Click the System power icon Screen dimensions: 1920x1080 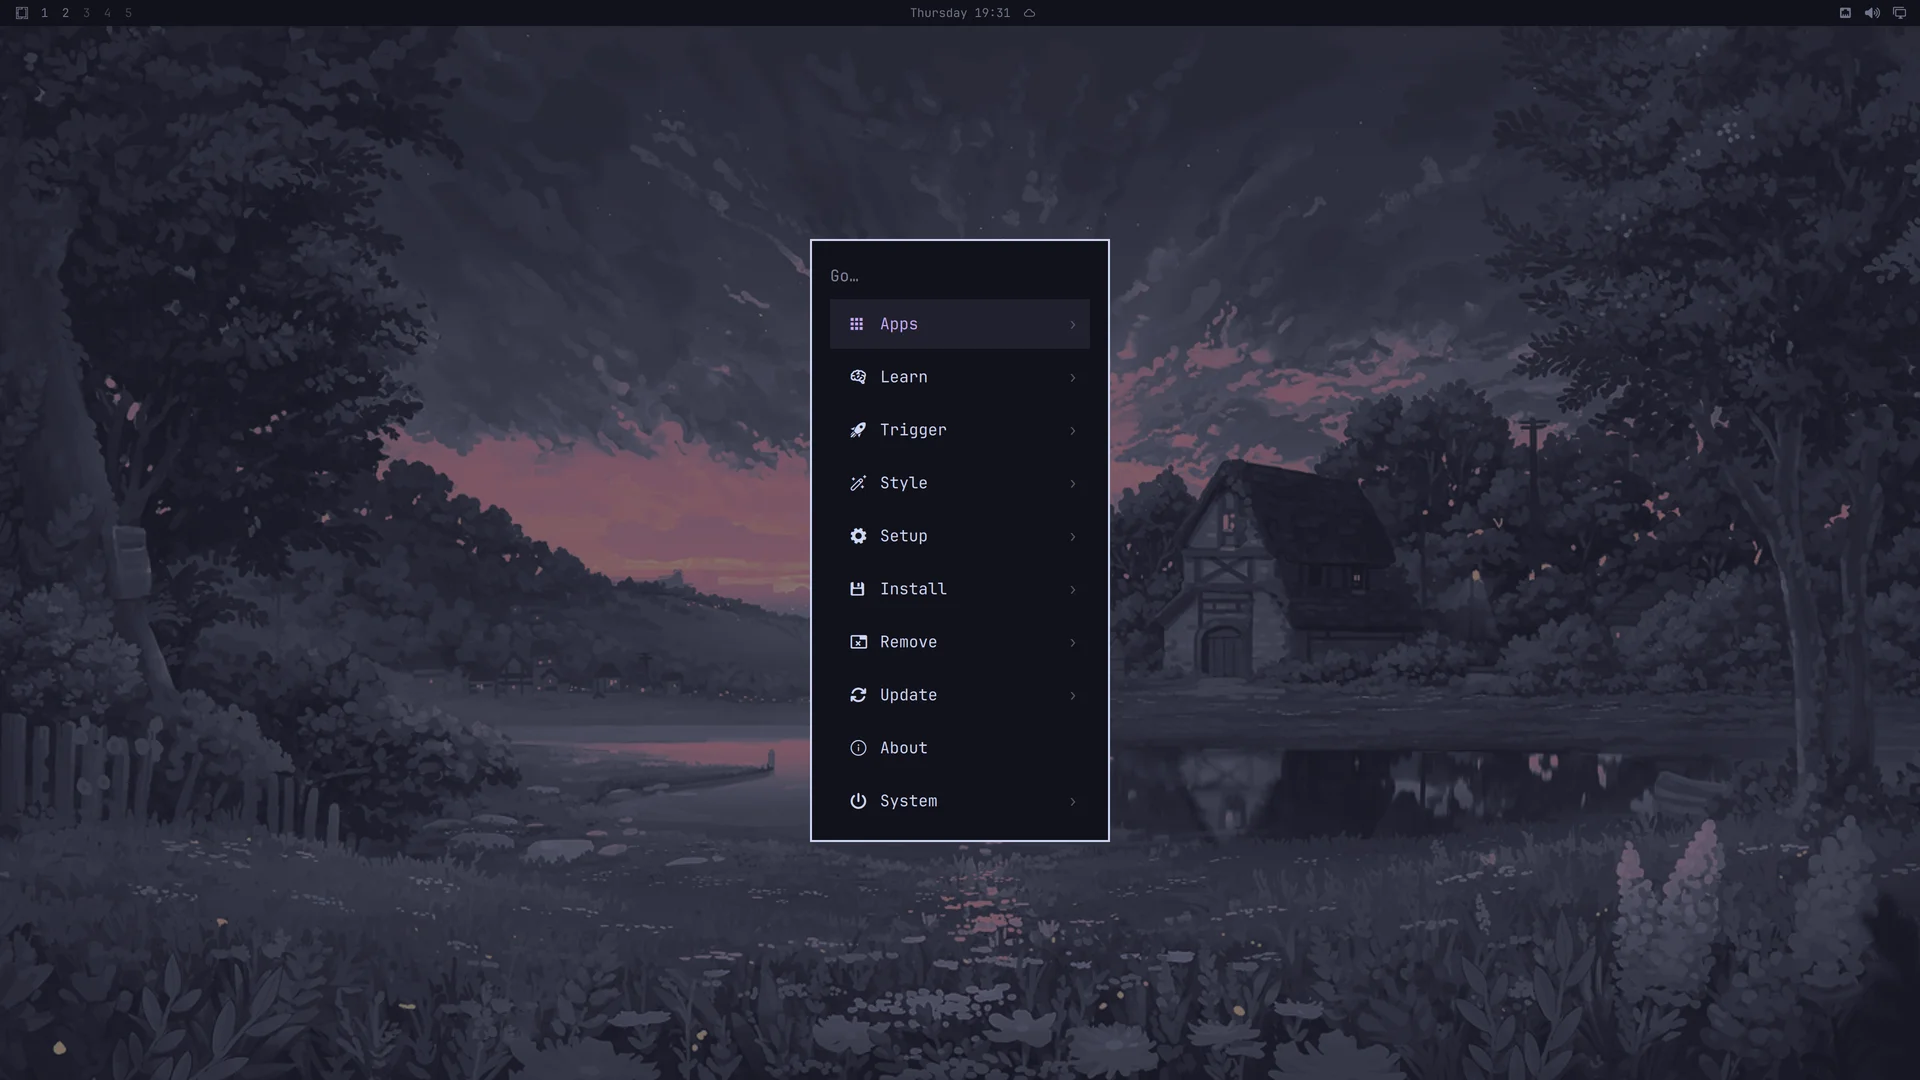coord(858,801)
